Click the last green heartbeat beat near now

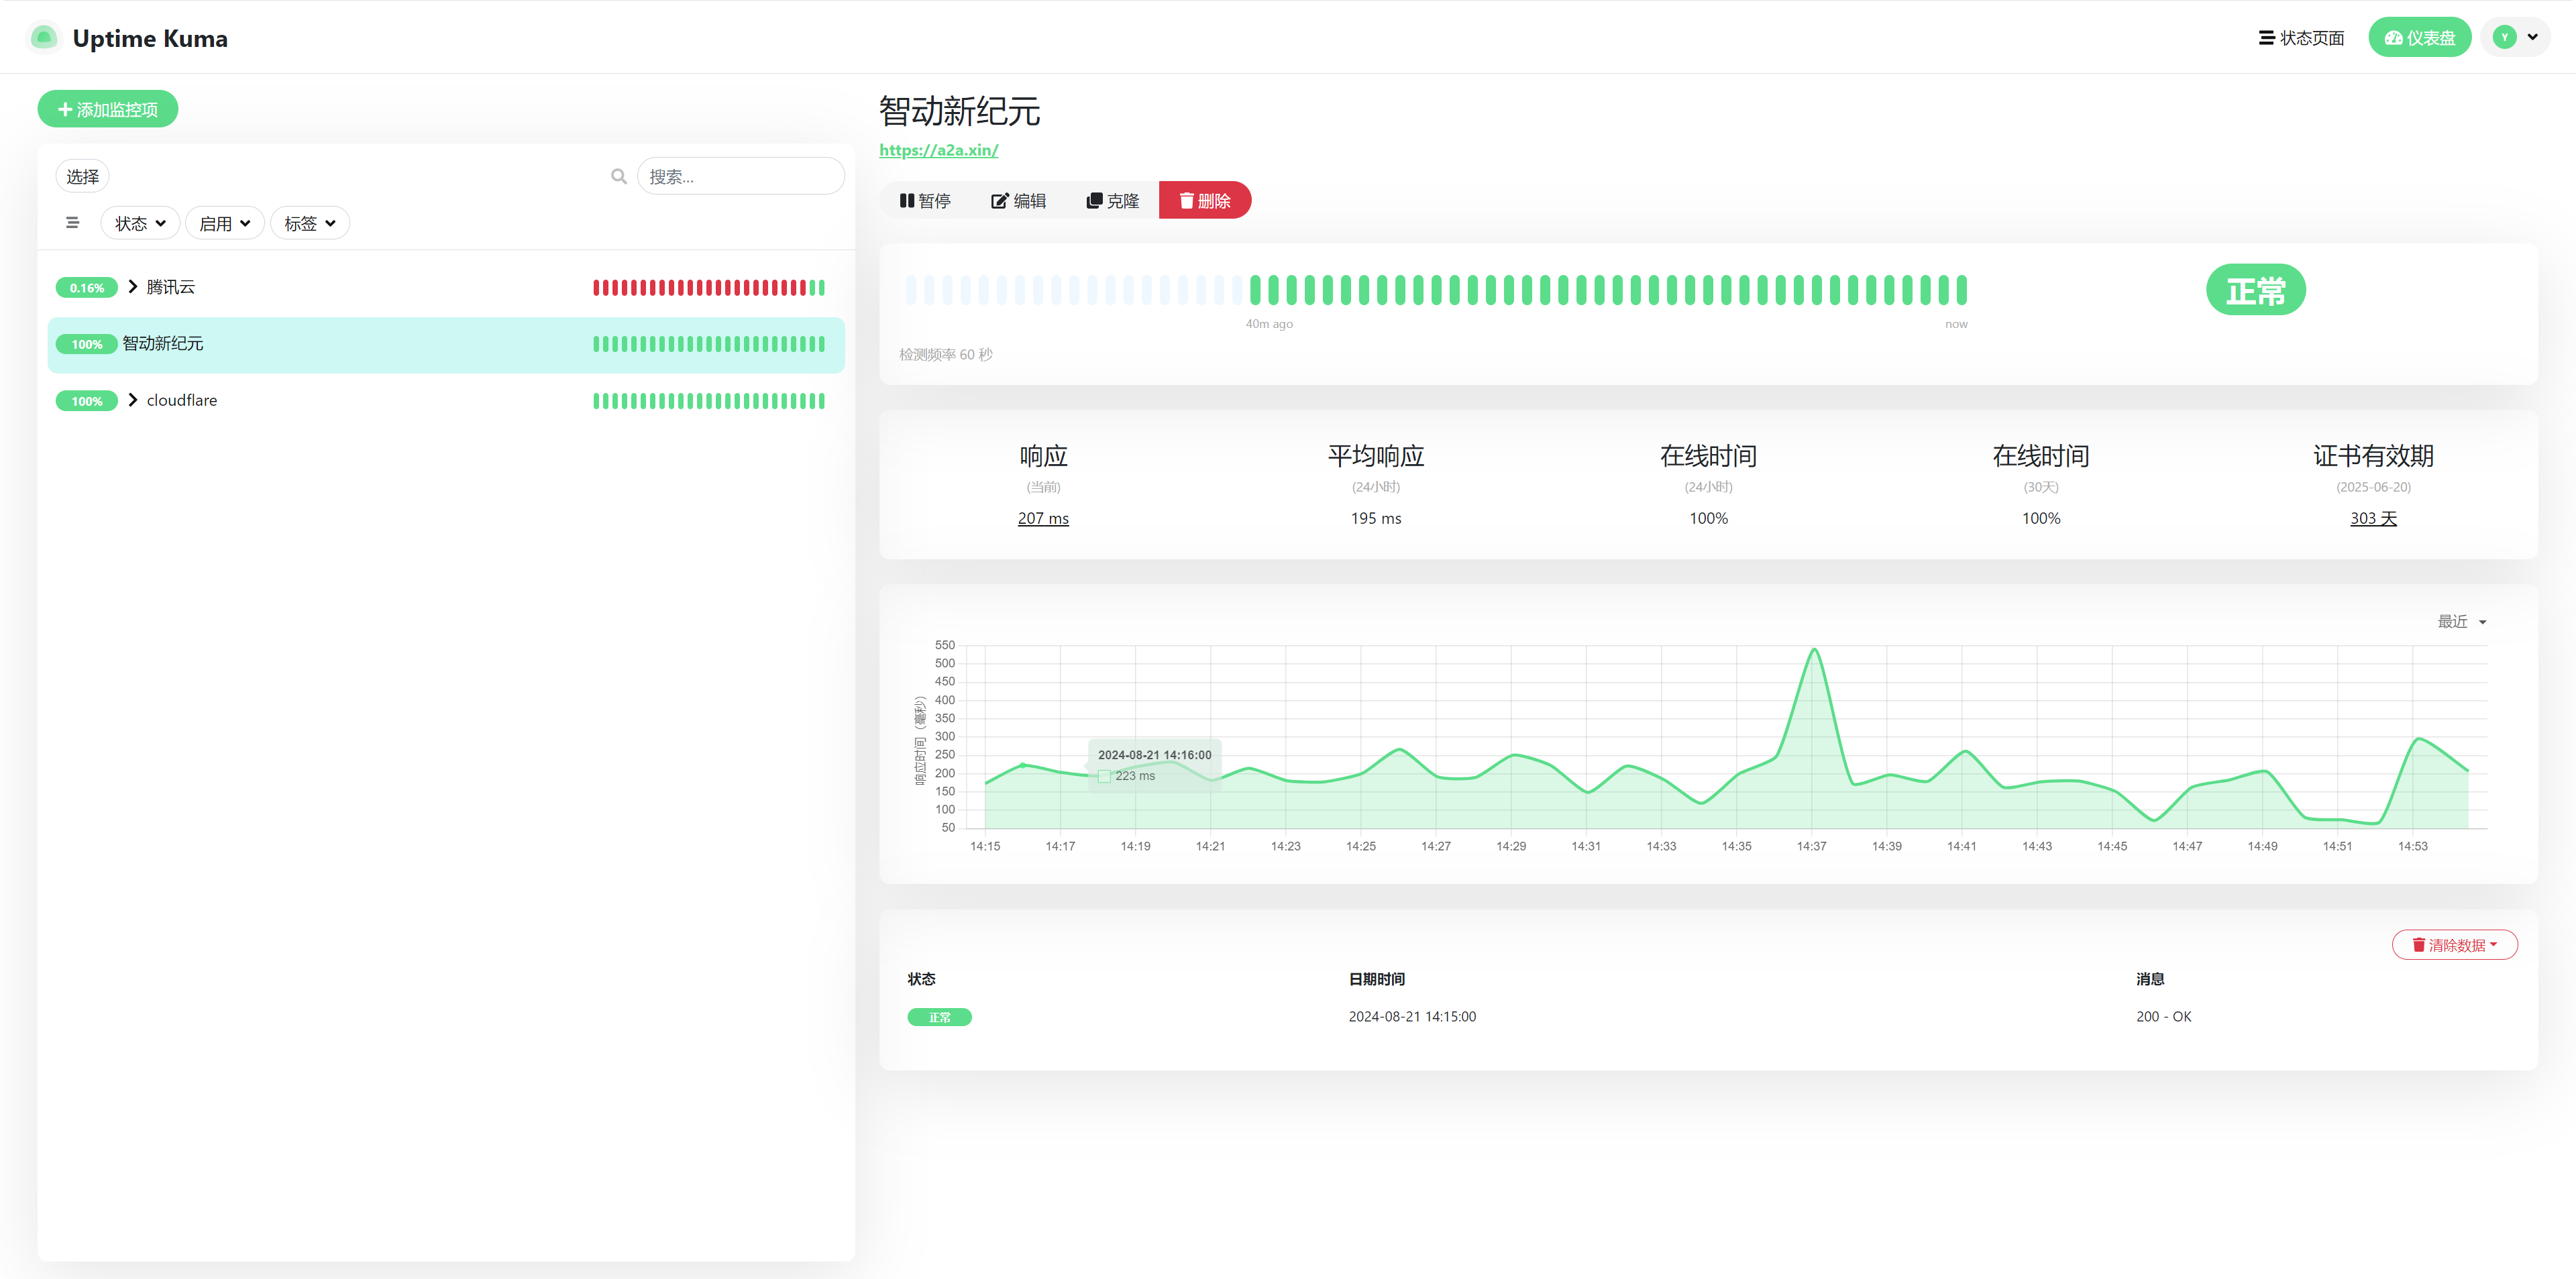1961,290
